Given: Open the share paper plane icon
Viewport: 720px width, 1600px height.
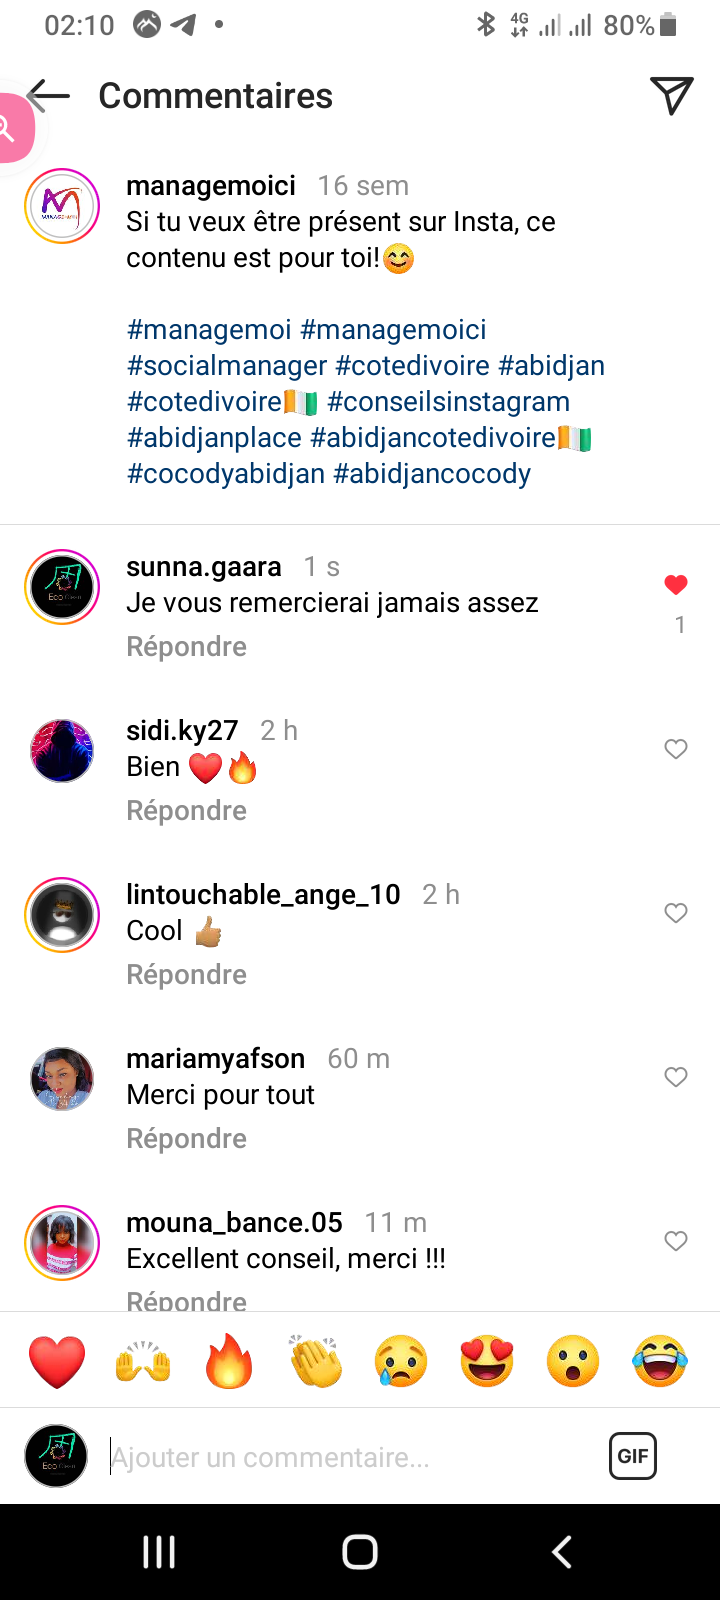Looking at the screenshot, I should pos(671,96).
